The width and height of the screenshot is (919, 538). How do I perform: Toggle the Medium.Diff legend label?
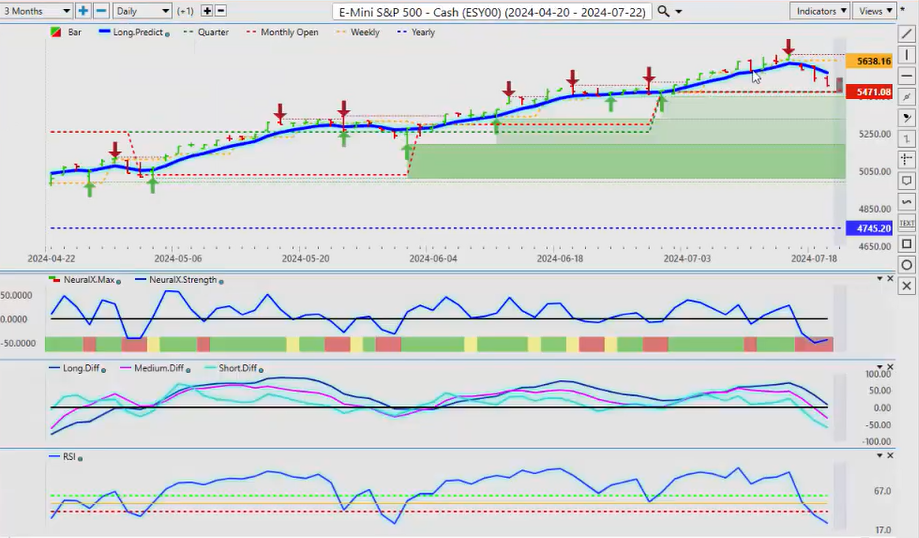click(159, 368)
